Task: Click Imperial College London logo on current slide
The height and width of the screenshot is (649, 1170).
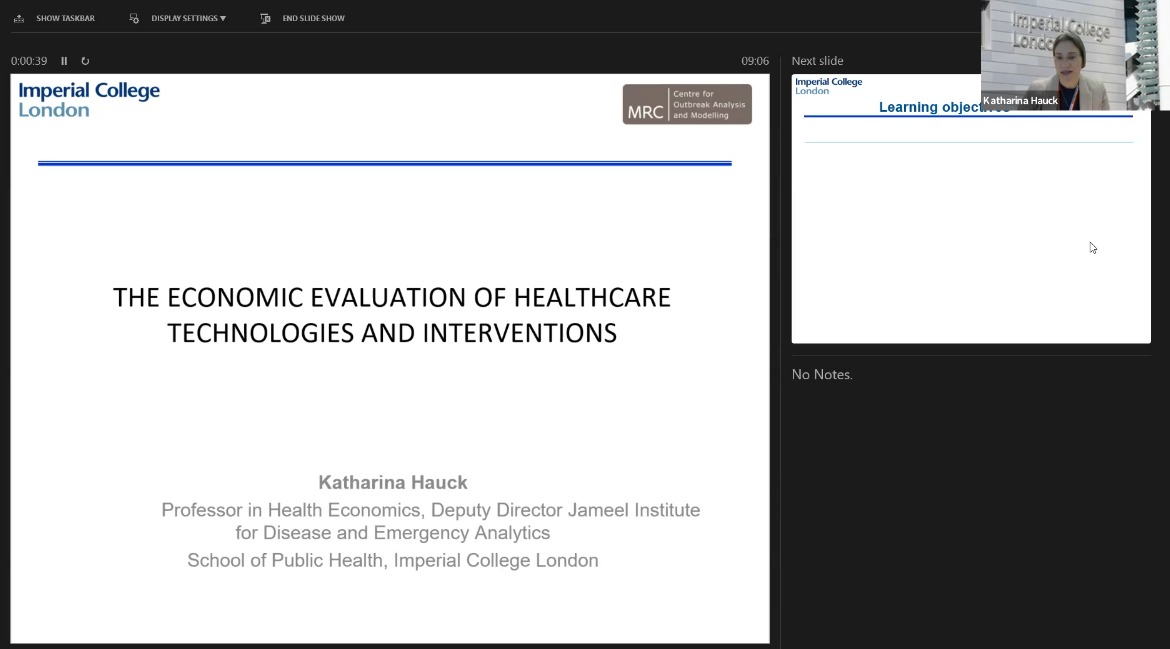Action: coord(89,100)
